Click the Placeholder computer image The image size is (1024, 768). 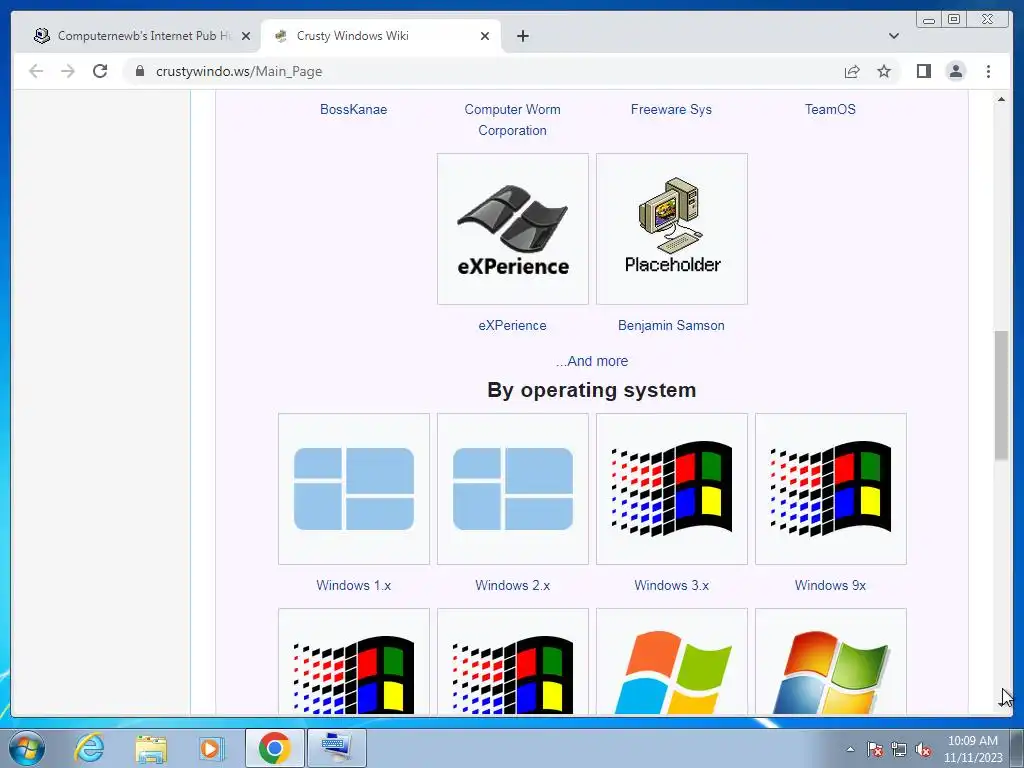click(671, 229)
